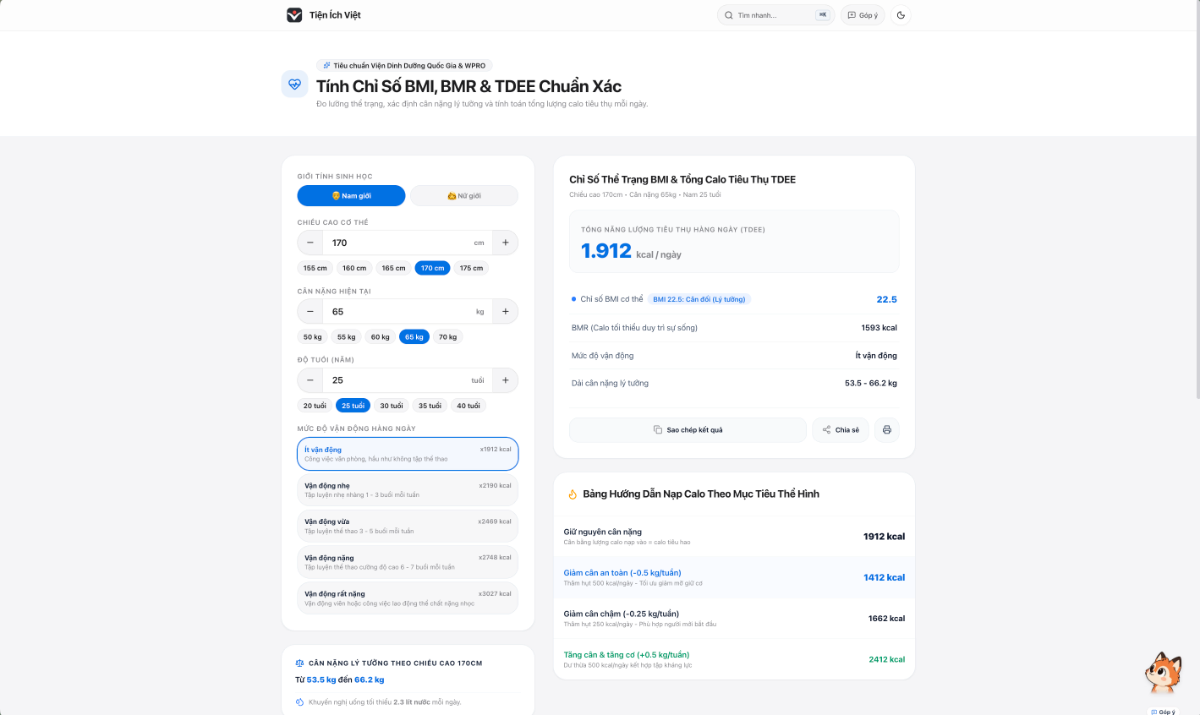This screenshot has height=715, width=1200.
Task: Click the Chia sẻ share button
Action: click(841, 430)
